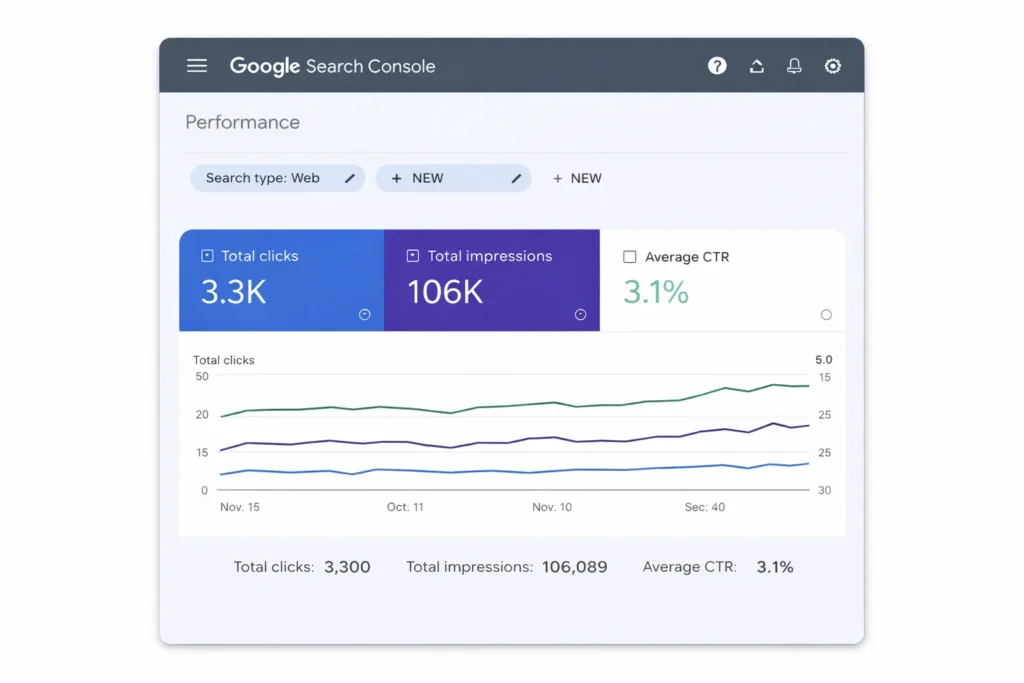
Task: Enable the Average CTR checkbox
Action: pyautogui.click(x=629, y=257)
